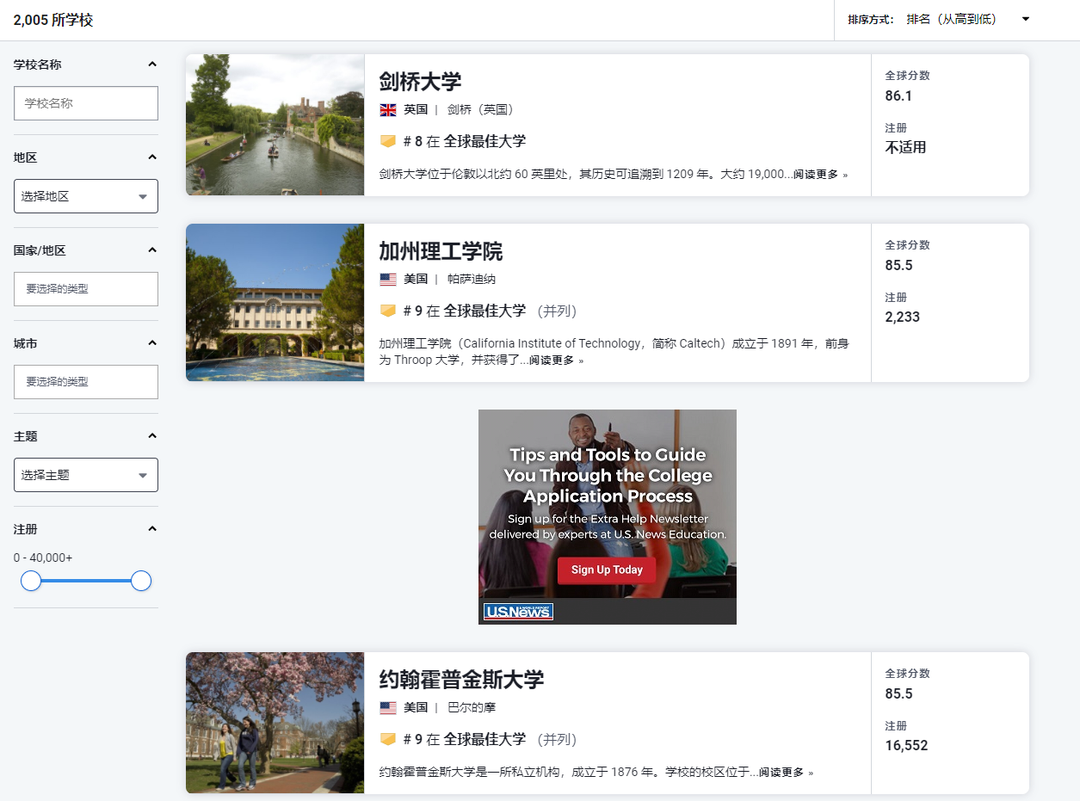Click the ranking badge icon on the 约翰霍普金斯大学 card
1080x801 pixels.
(x=388, y=739)
